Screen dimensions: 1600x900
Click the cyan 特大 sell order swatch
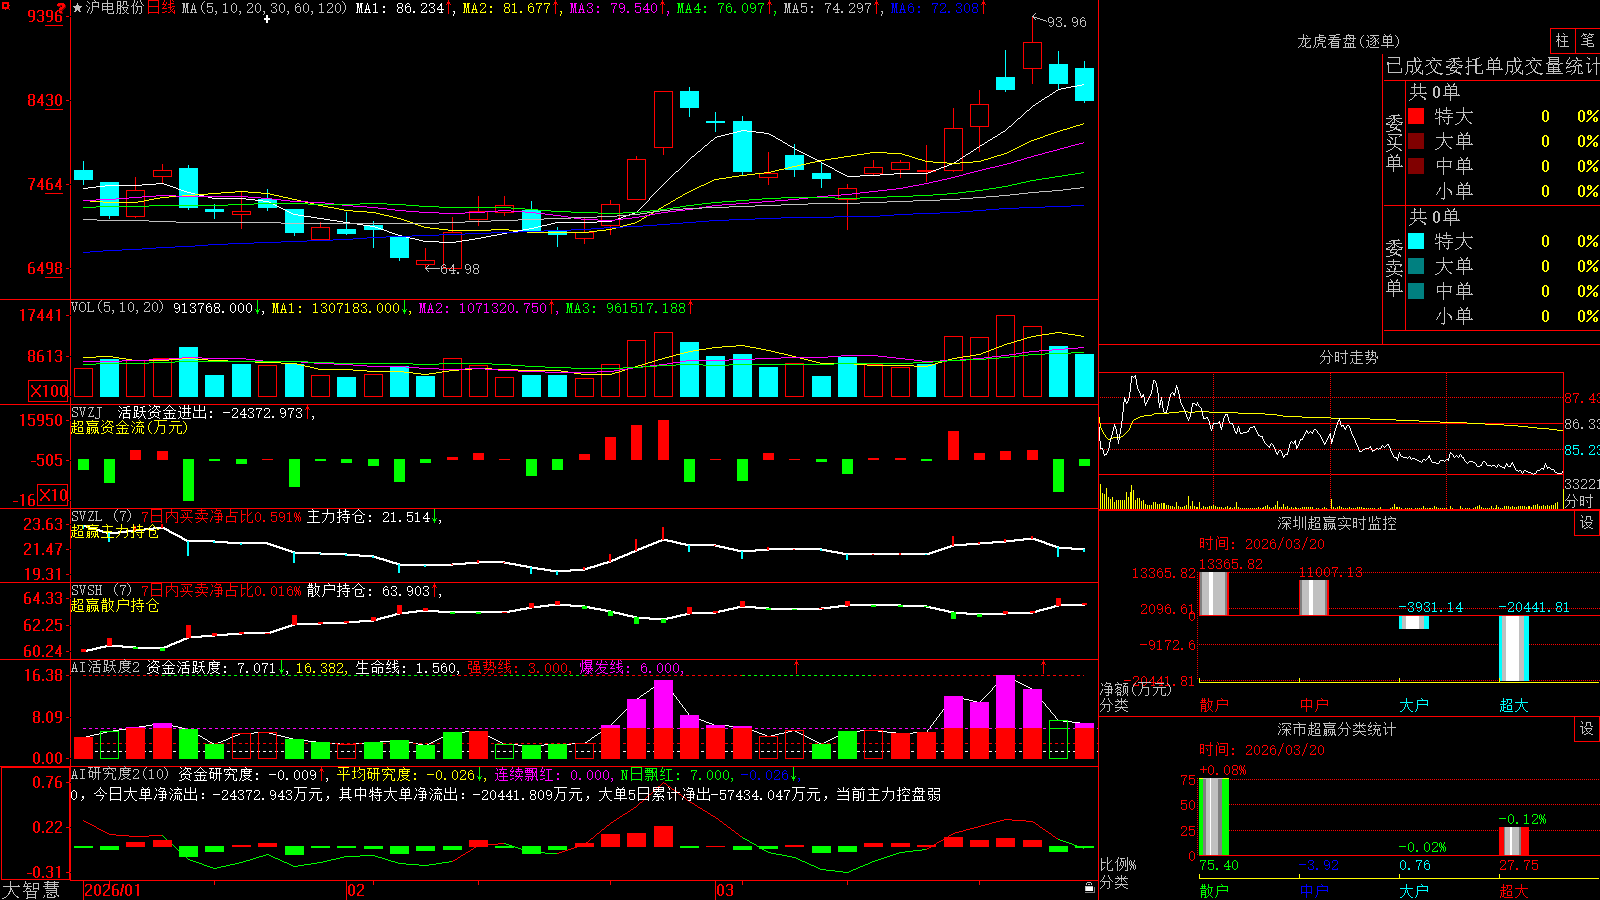click(1416, 241)
